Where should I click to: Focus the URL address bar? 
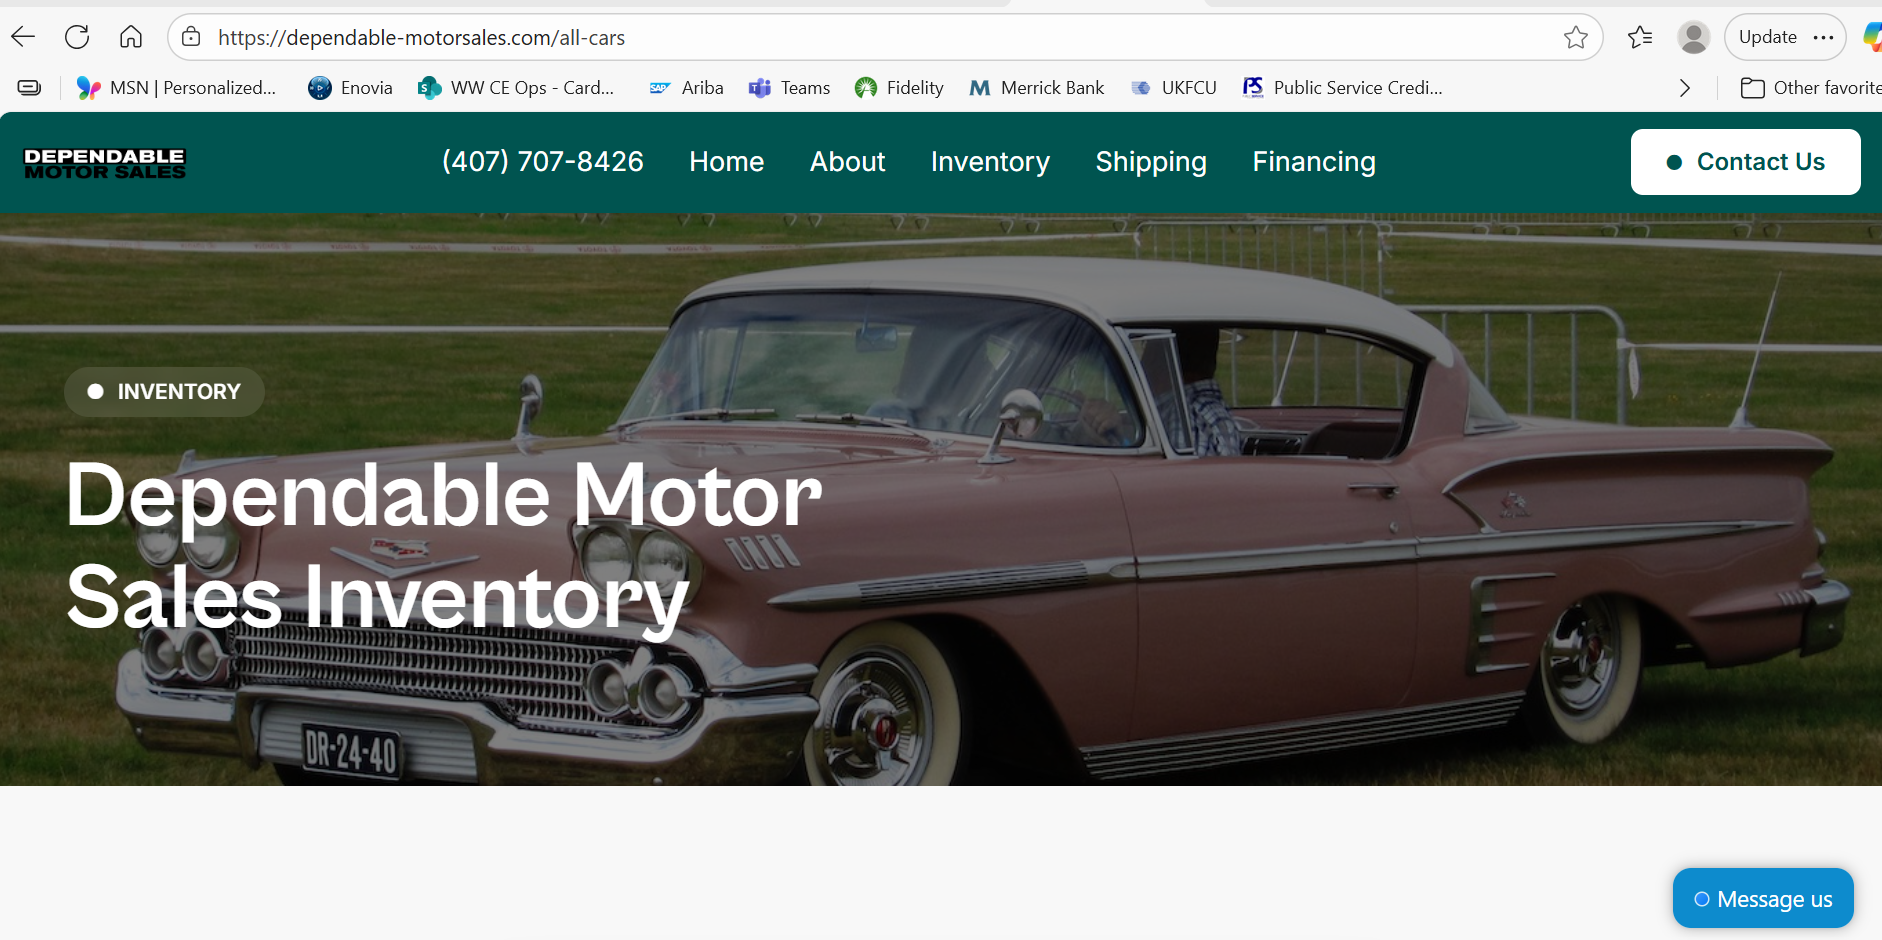880,38
